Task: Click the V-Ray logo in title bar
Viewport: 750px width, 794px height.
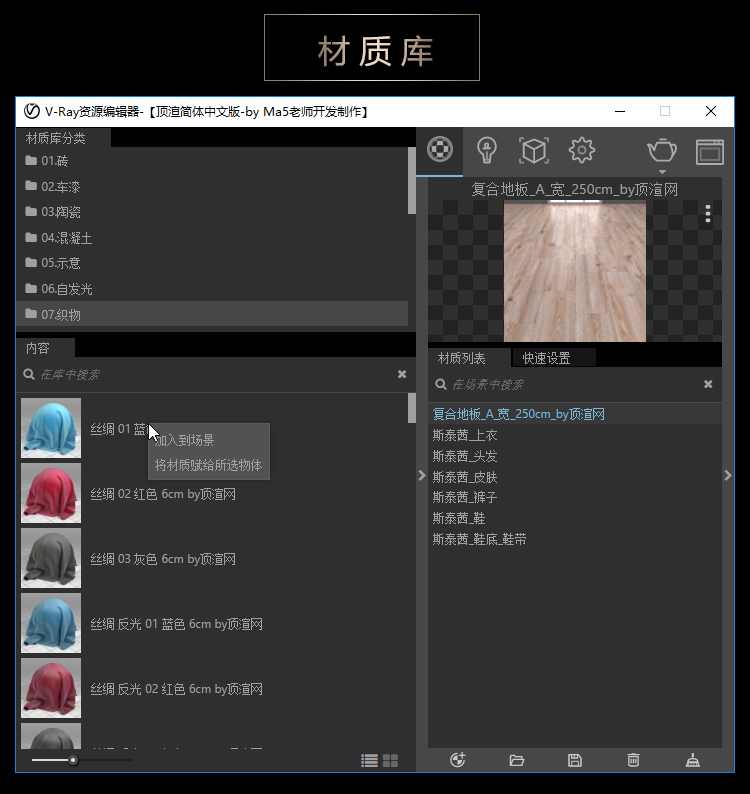Action: pos(32,111)
